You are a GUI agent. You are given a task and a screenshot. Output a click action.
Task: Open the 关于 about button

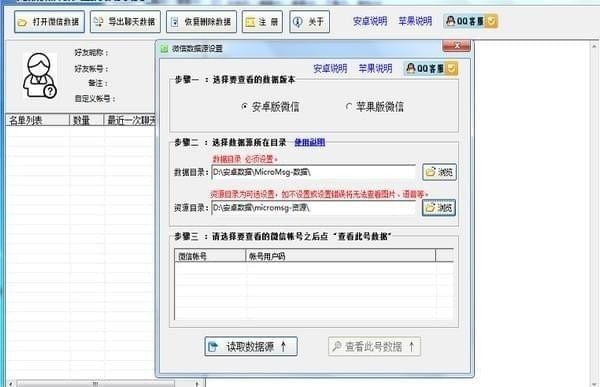point(310,21)
